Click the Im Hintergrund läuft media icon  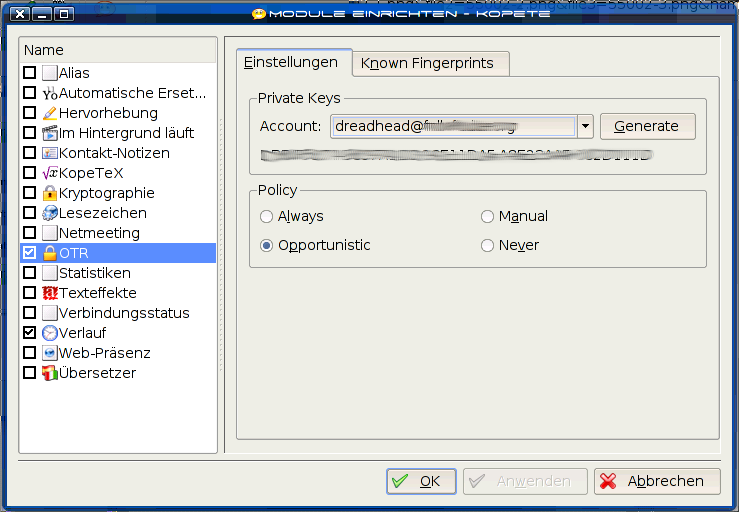coord(49,133)
